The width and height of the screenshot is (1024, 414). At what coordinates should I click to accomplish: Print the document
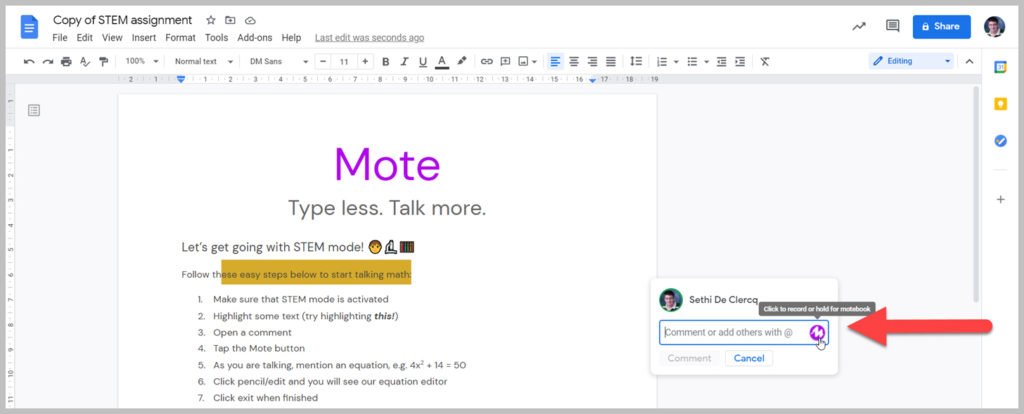[x=66, y=61]
